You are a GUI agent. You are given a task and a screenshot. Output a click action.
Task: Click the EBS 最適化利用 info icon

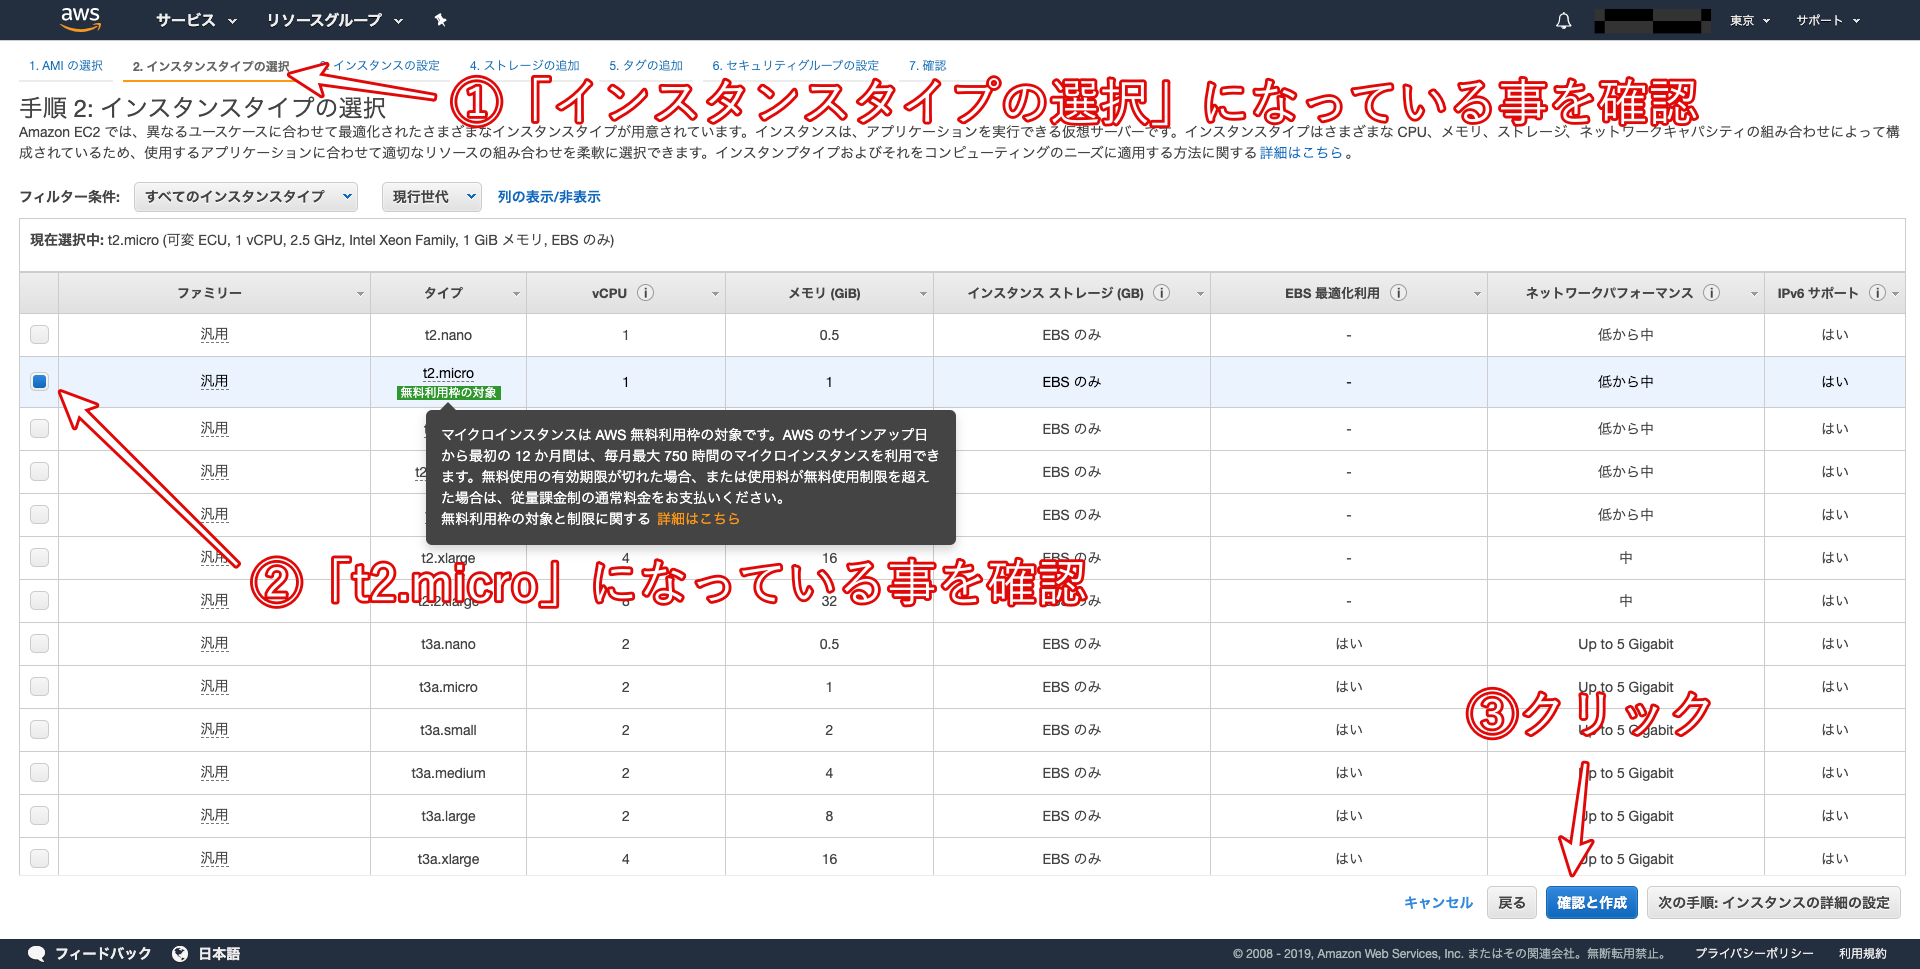click(x=1399, y=292)
